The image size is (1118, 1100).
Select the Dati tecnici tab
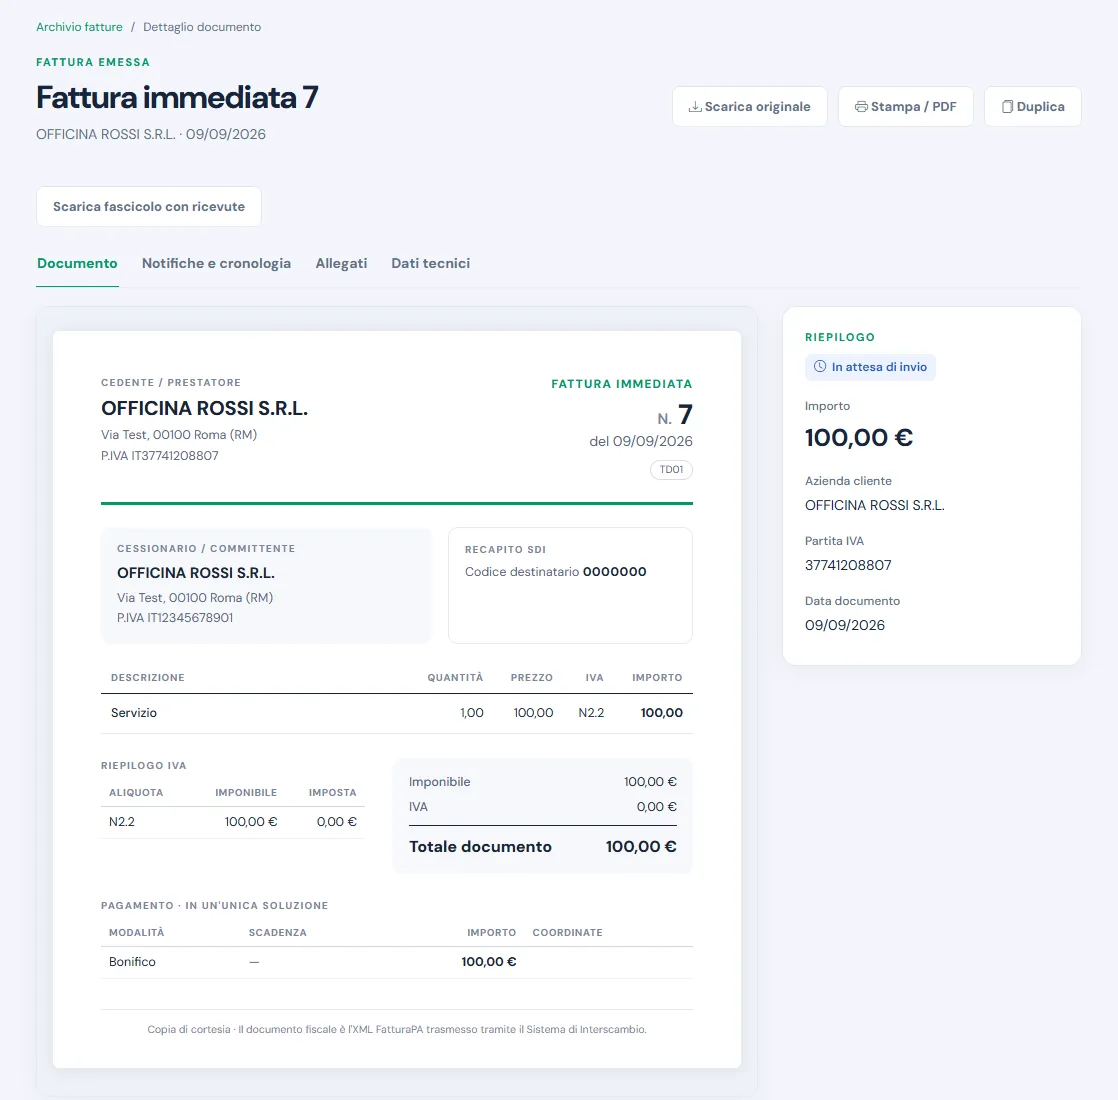[431, 264]
